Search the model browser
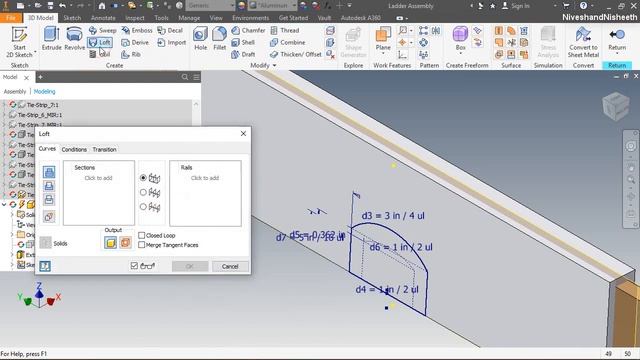Screen dimensions: 640x360 (x=185, y=77)
